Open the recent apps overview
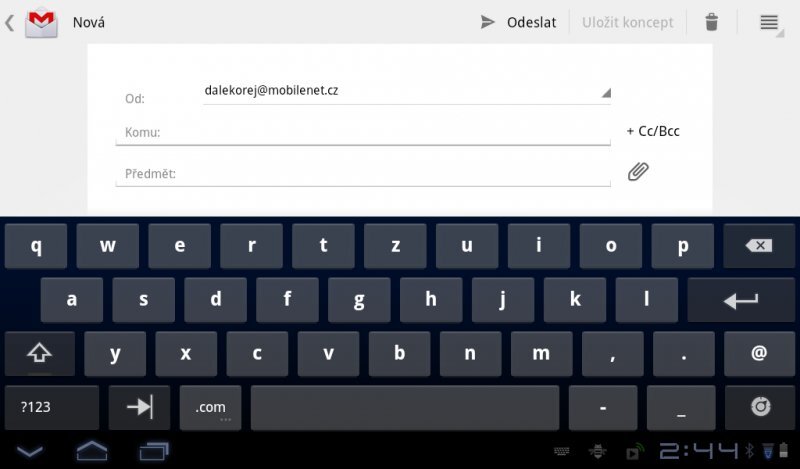 (154, 451)
